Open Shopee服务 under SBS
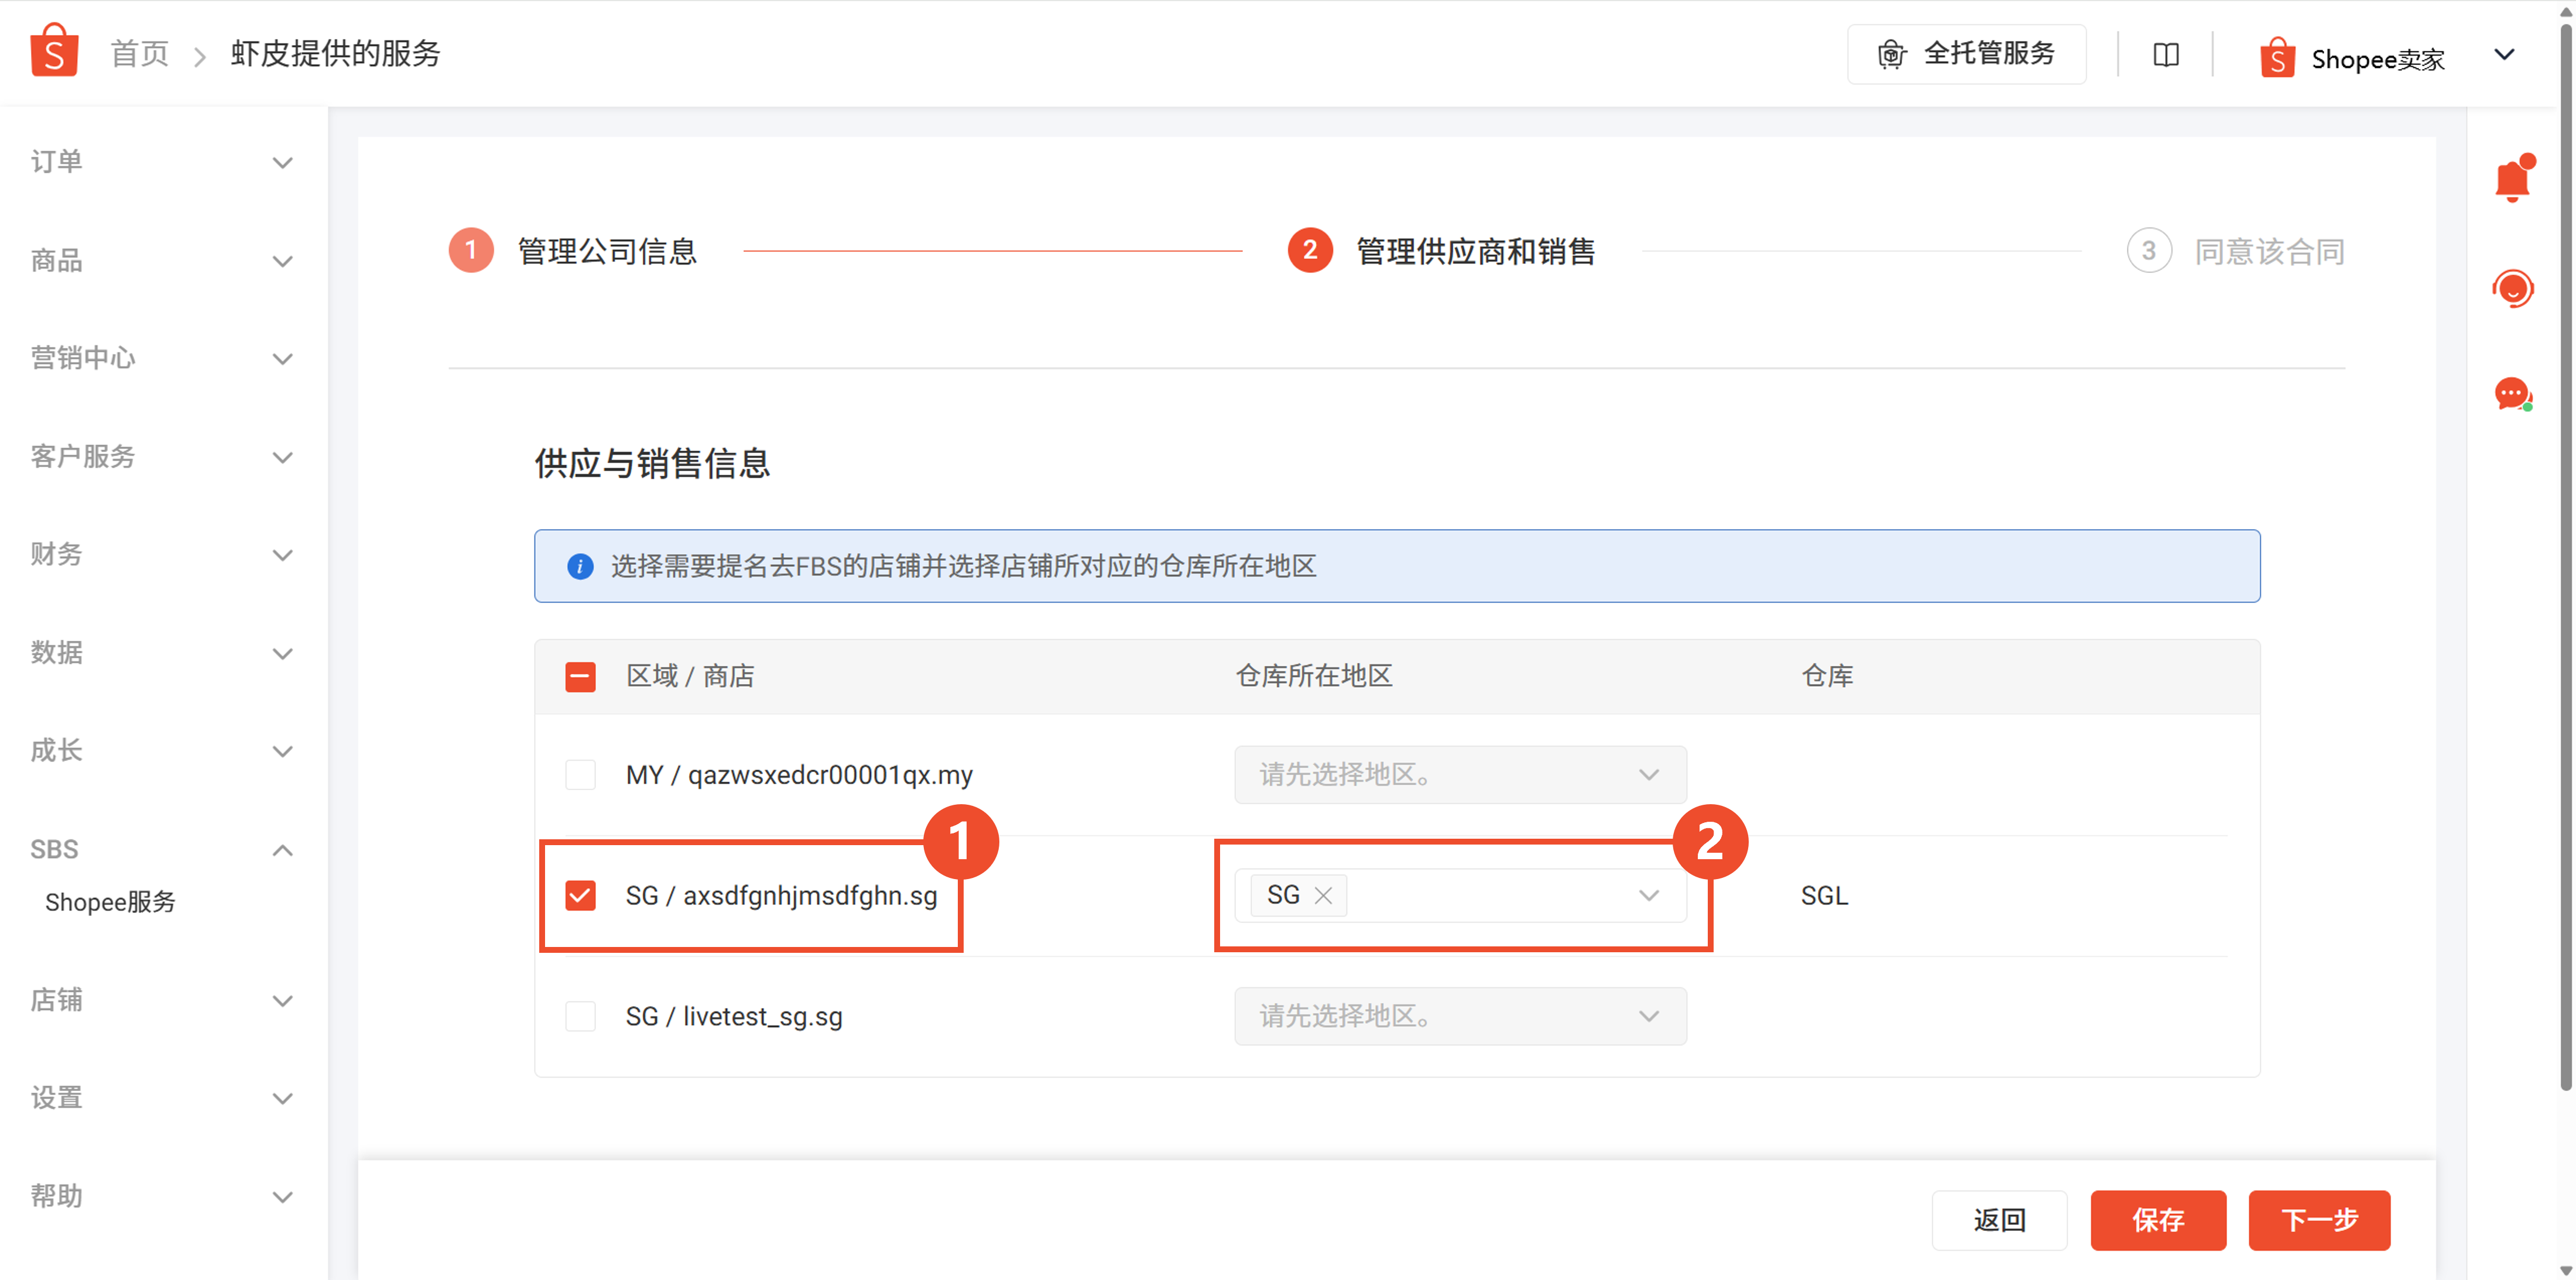Image resolution: width=2576 pixels, height=1280 pixels. pyautogui.click(x=110, y=902)
